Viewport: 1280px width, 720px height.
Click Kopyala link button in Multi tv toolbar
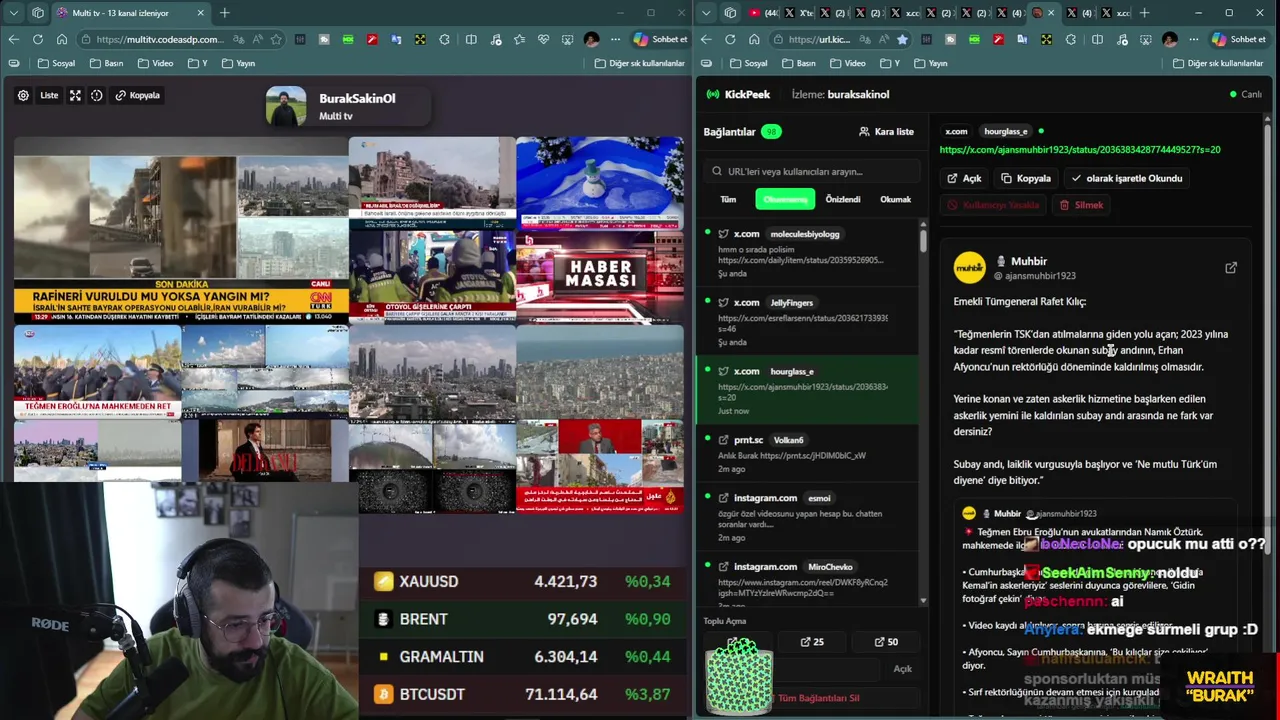pos(137,95)
